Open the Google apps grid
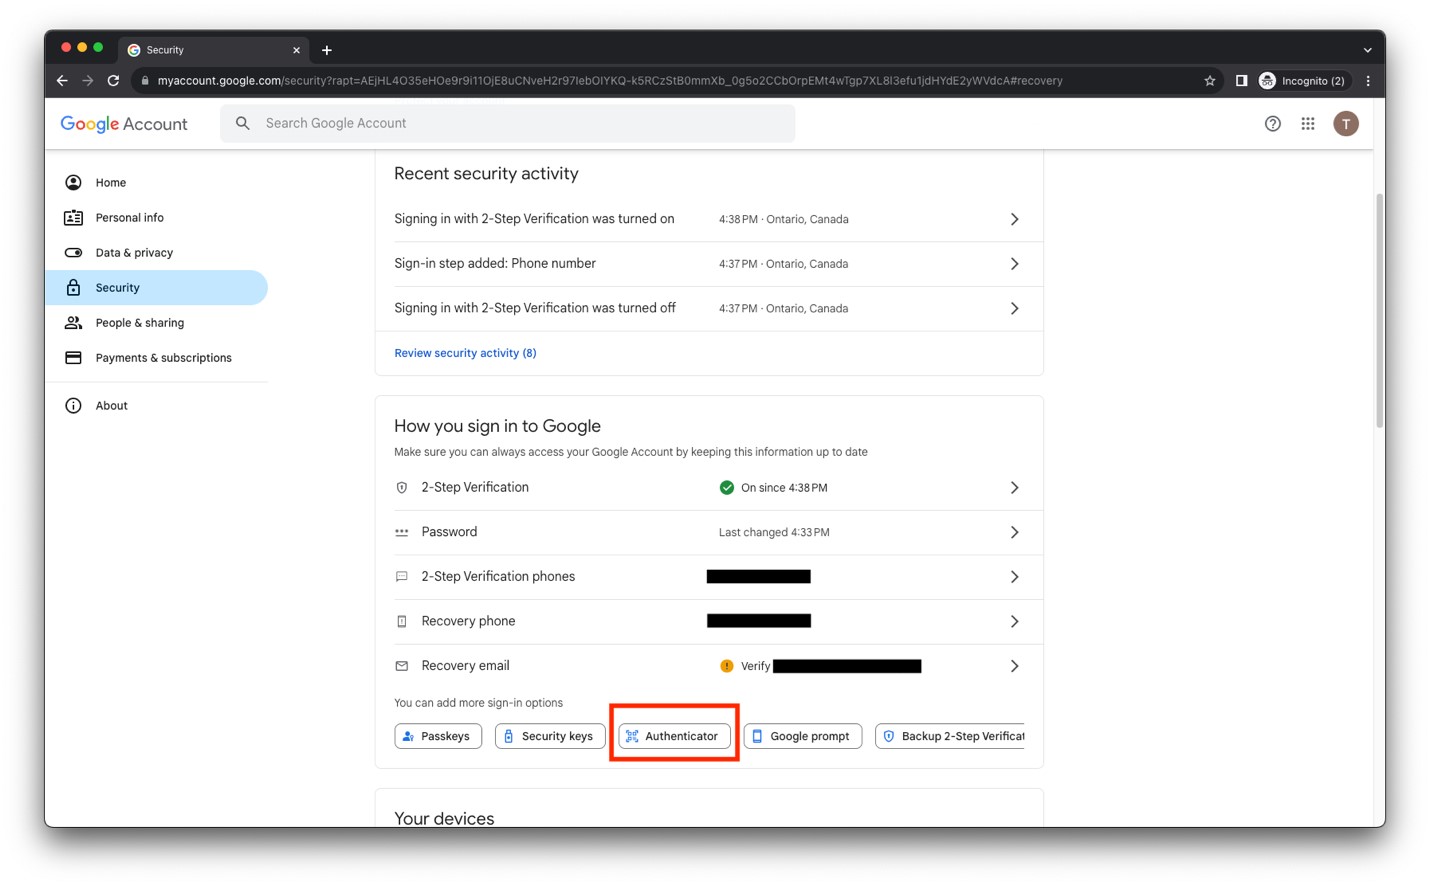The width and height of the screenshot is (1430, 886). click(x=1308, y=124)
